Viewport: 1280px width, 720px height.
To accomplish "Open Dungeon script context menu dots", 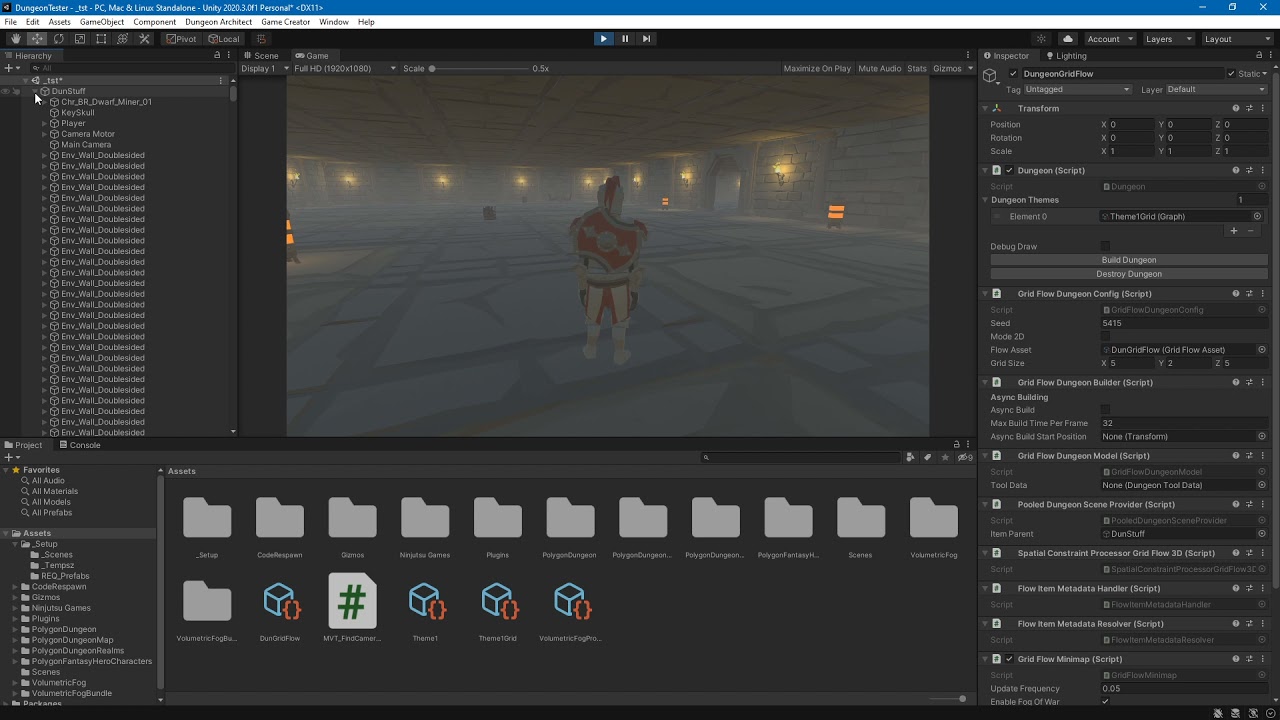I will pyautogui.click(x=1263, y=170).
